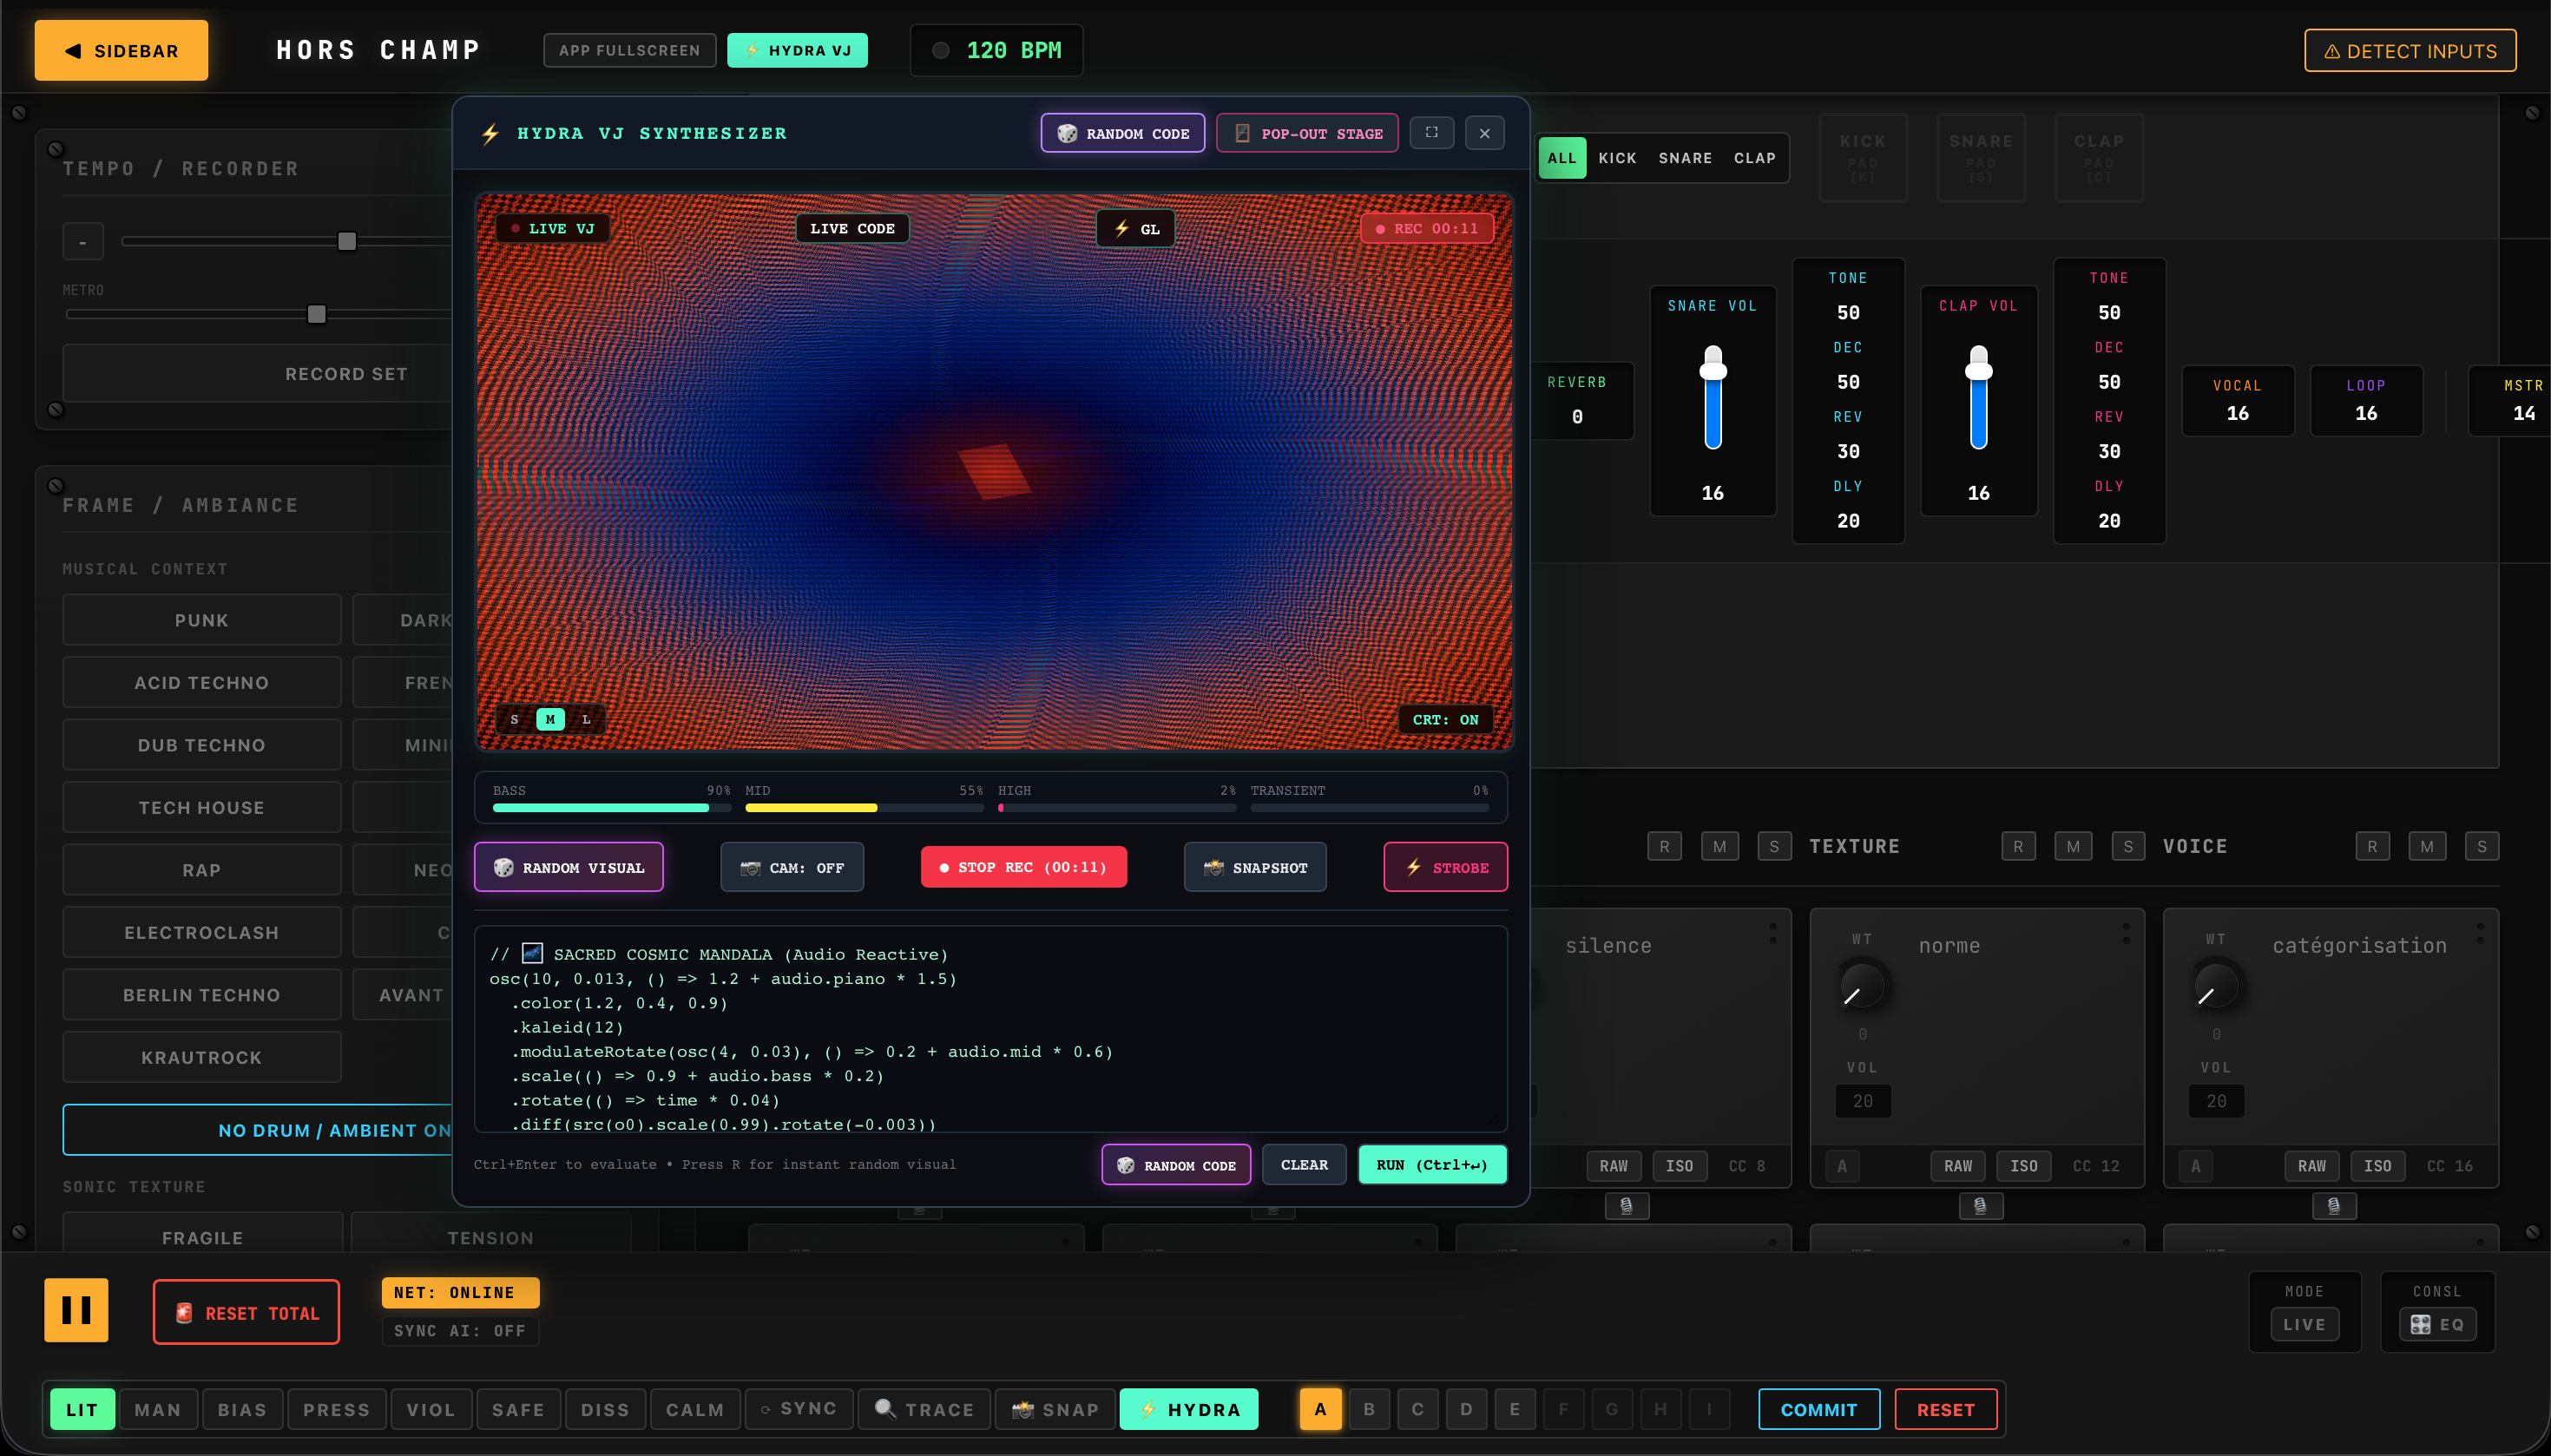This screenshot has height=1456, width=2551.
Task: Click the Detect Inputs warning button
Action: point(2410,51)
